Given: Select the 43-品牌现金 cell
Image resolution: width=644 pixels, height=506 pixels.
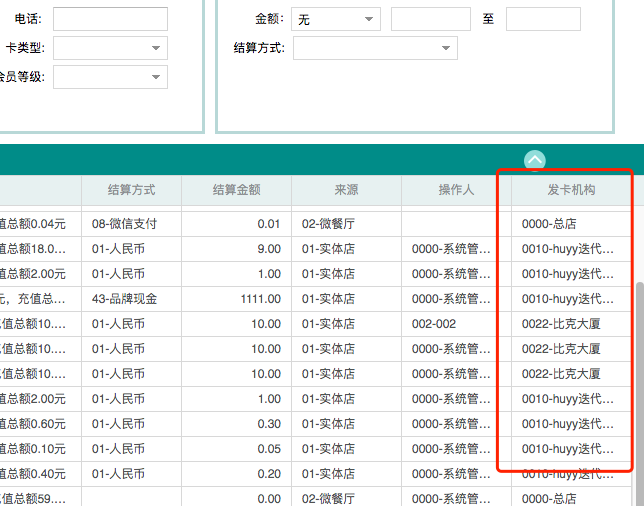Looking at the screenshot, I should (131, 299).
